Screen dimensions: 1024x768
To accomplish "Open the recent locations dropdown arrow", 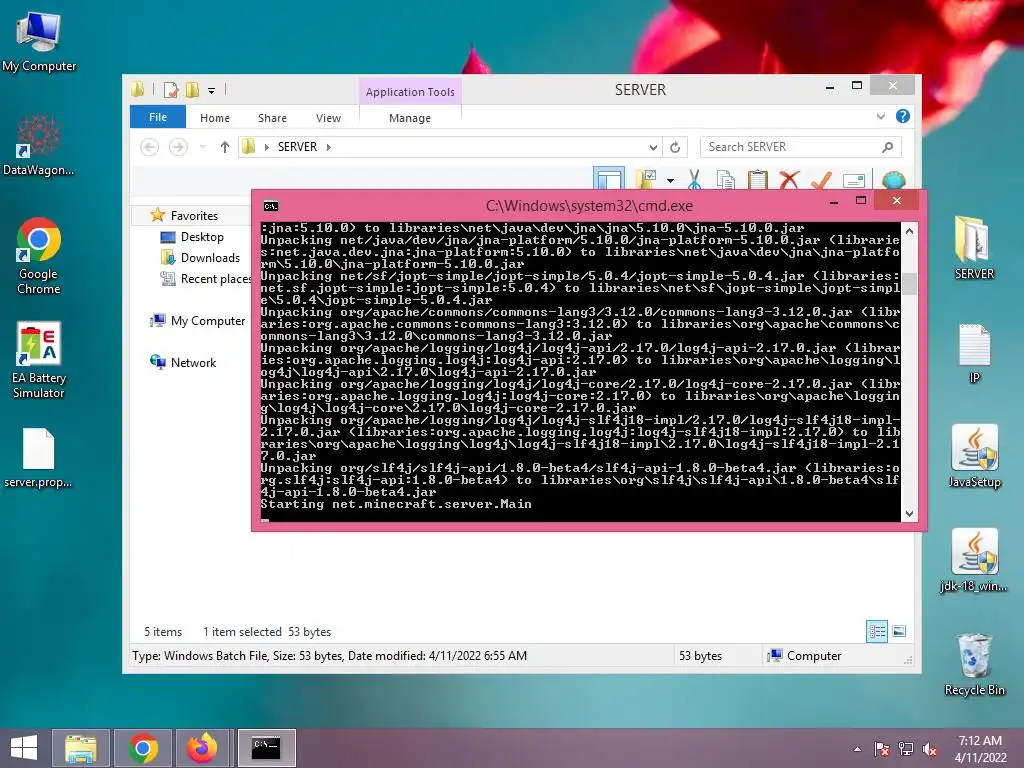I will pos(202,147).
